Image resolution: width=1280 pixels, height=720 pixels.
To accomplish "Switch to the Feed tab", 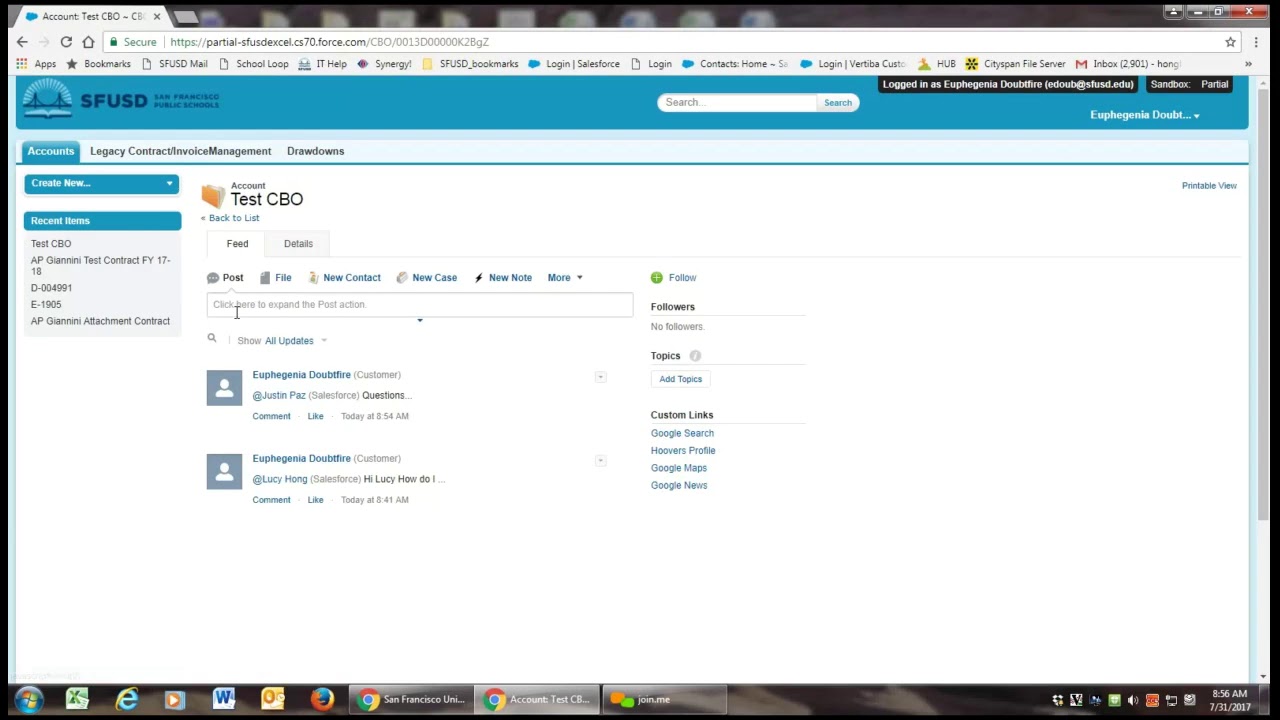I will [x=237, y=244].
